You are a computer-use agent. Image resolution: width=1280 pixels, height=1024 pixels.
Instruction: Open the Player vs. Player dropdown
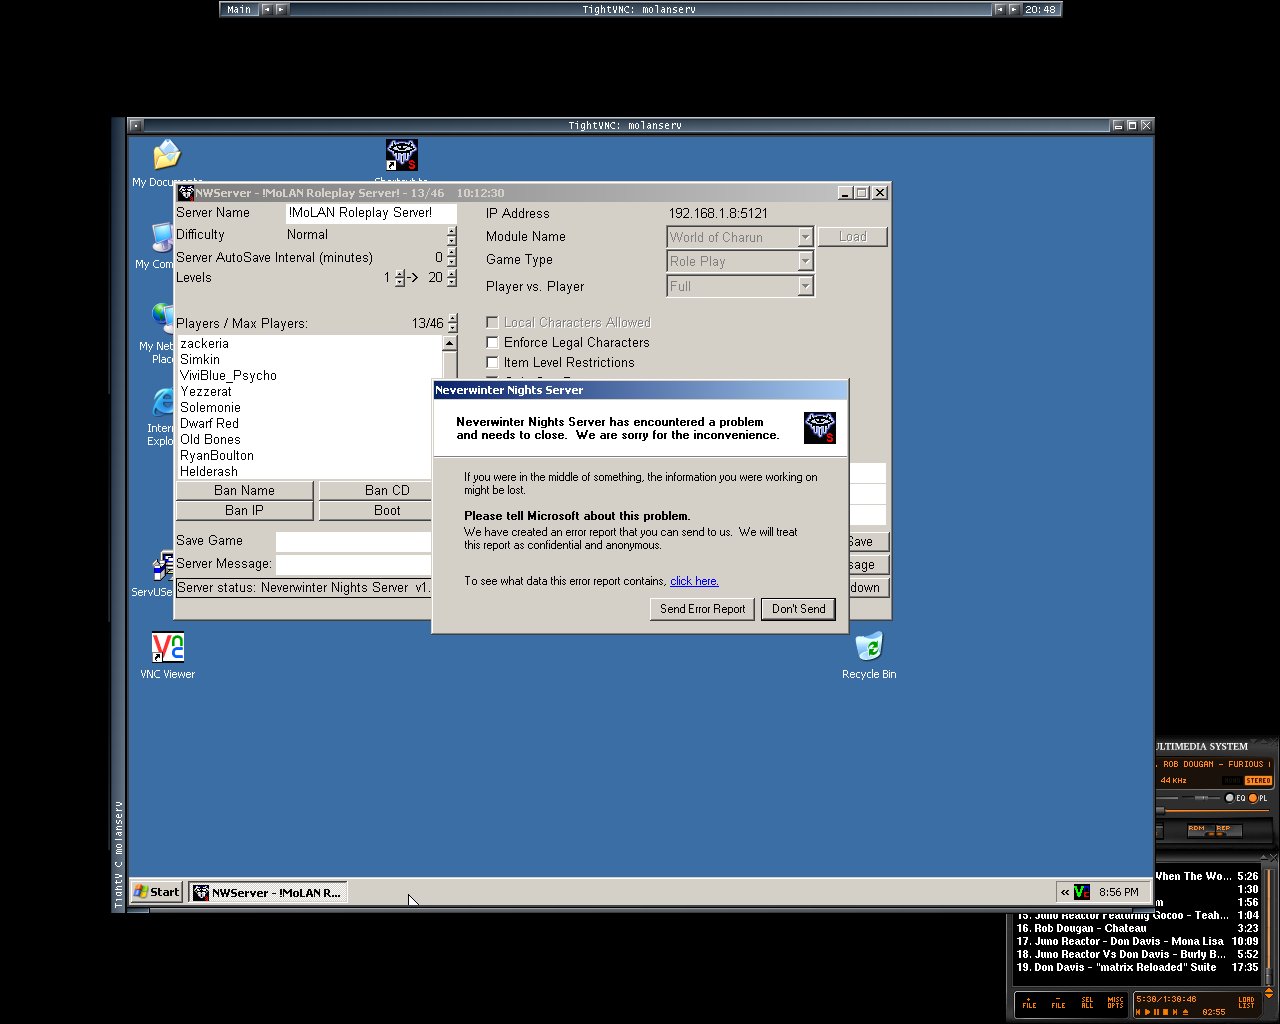(805, 286)
